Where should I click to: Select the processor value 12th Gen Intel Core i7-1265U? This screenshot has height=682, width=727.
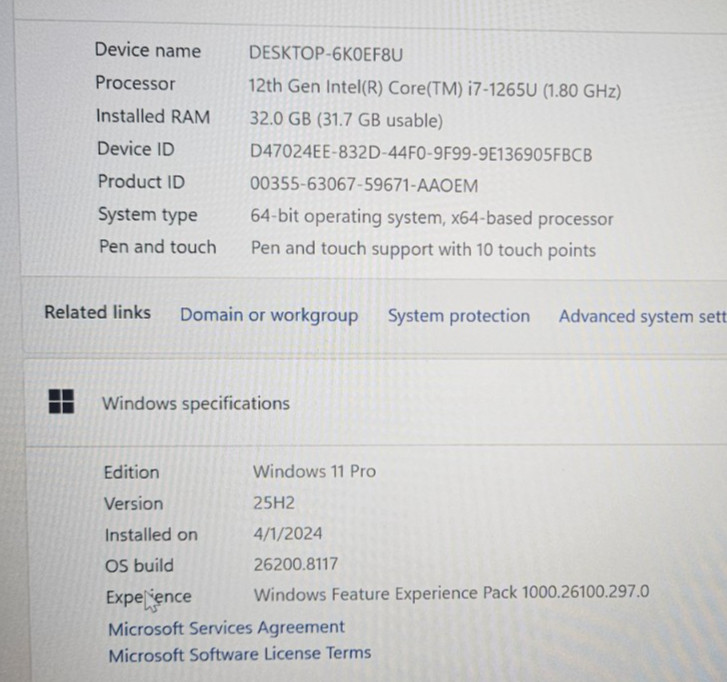pyautogui.click(x=434, y=88)
